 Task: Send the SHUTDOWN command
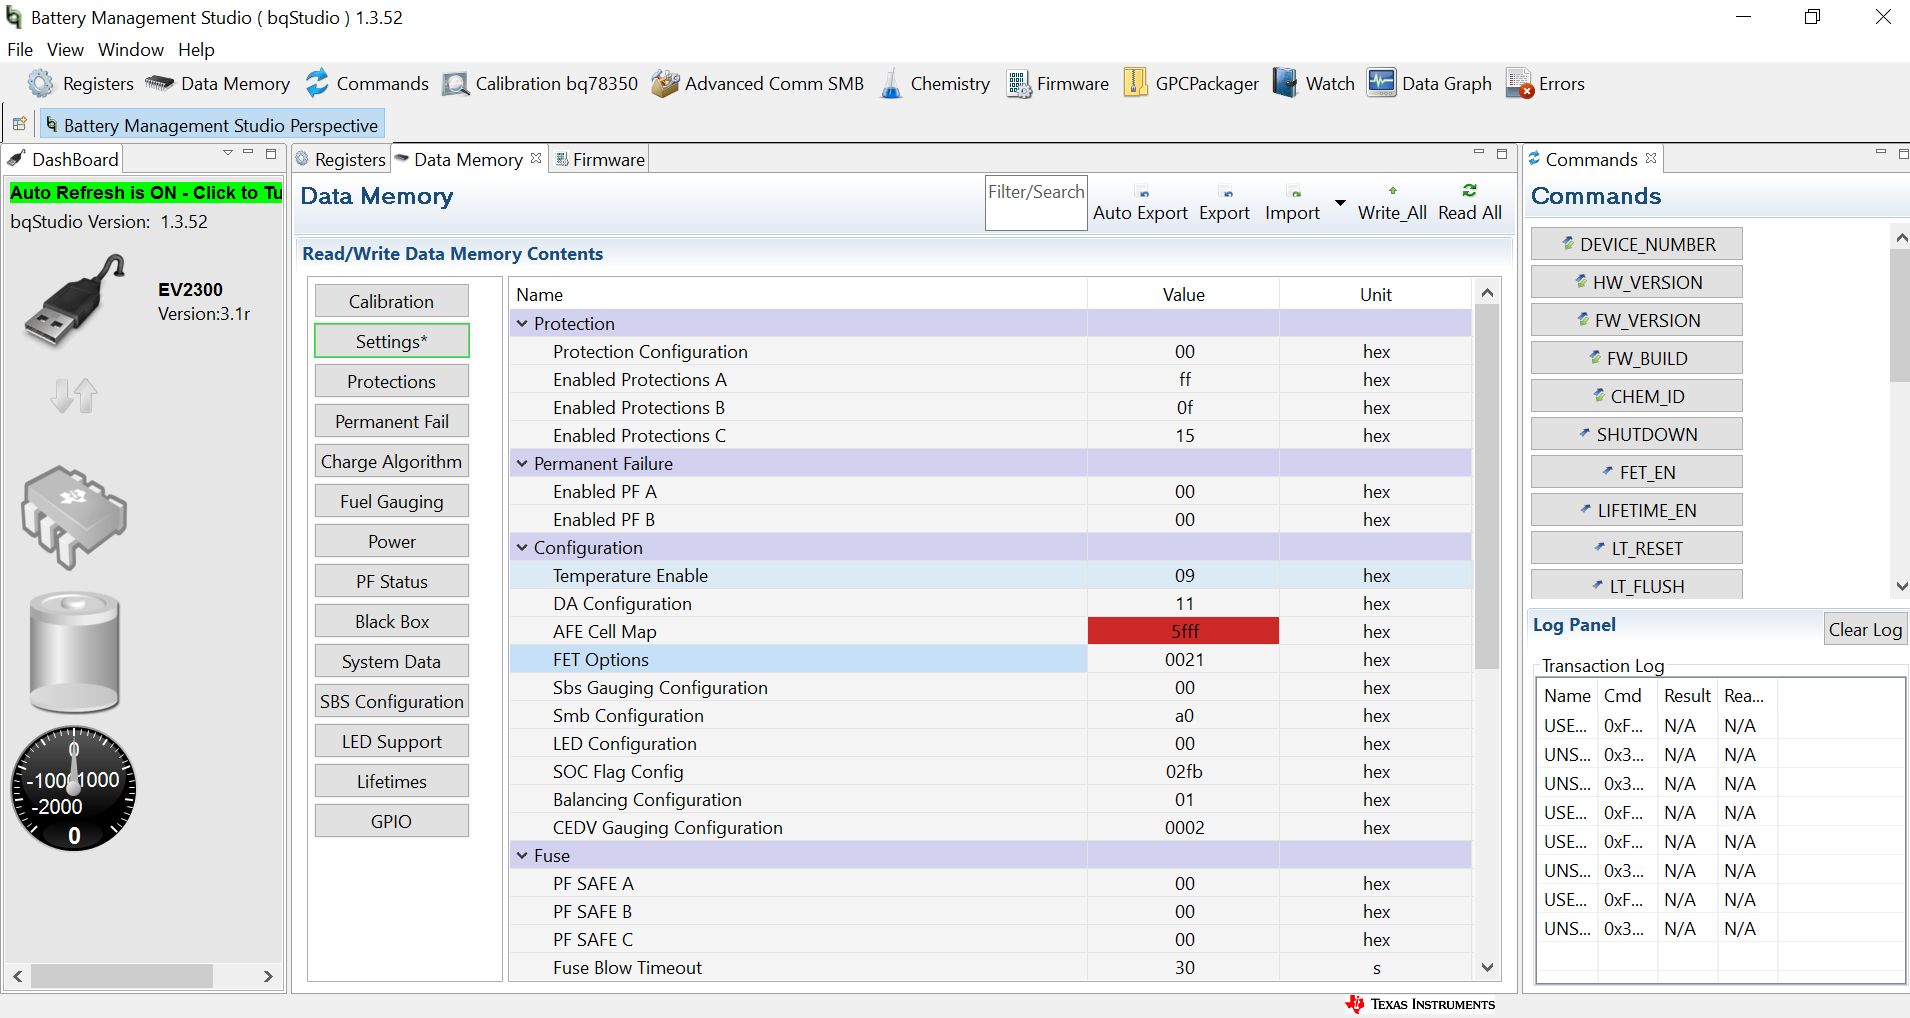click(1637, 434)
